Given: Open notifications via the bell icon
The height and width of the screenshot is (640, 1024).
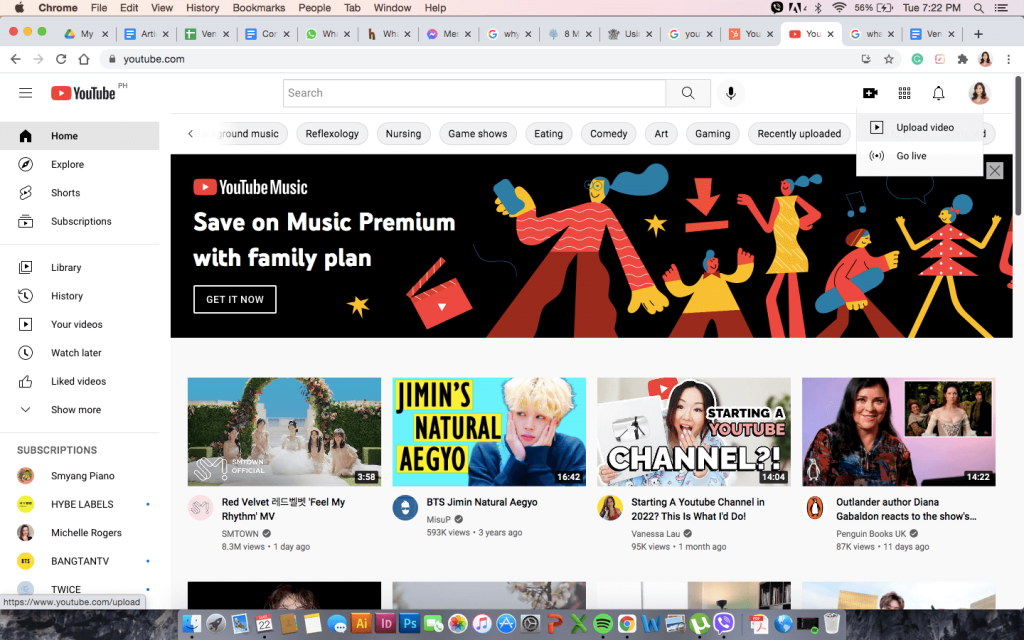Looking at the screenshot, I should 938,93.
